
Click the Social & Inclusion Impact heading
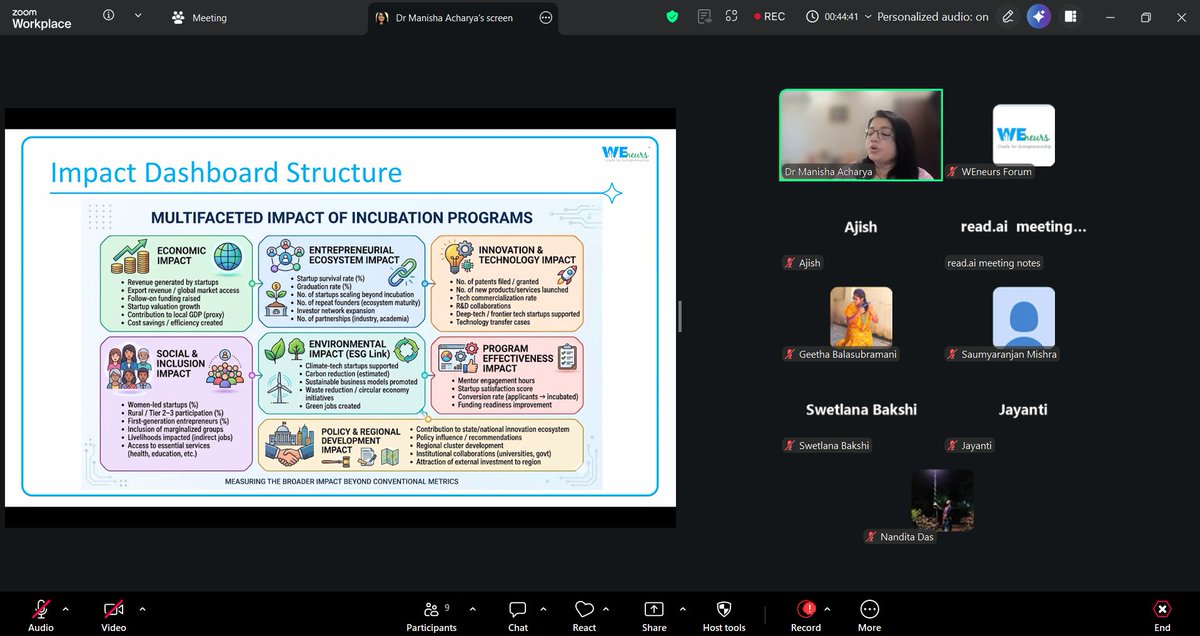(x=180, y=363)
